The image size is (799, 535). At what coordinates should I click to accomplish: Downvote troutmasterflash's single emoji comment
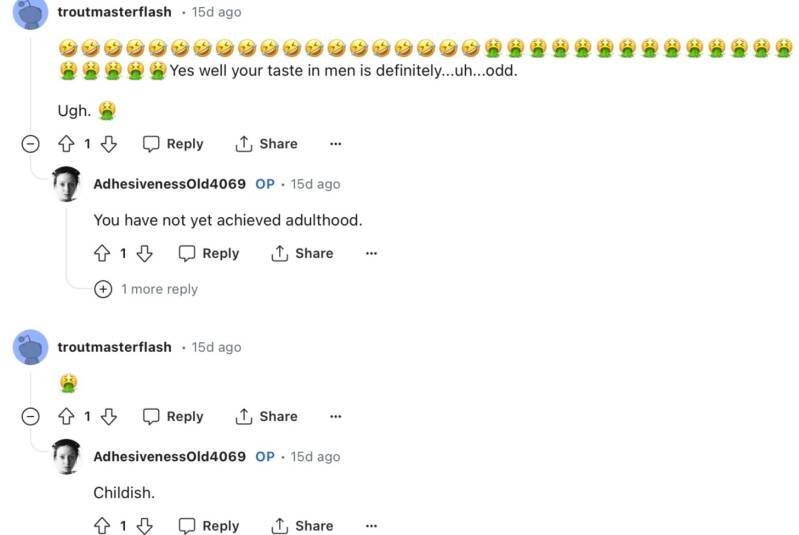pos(109,416)
